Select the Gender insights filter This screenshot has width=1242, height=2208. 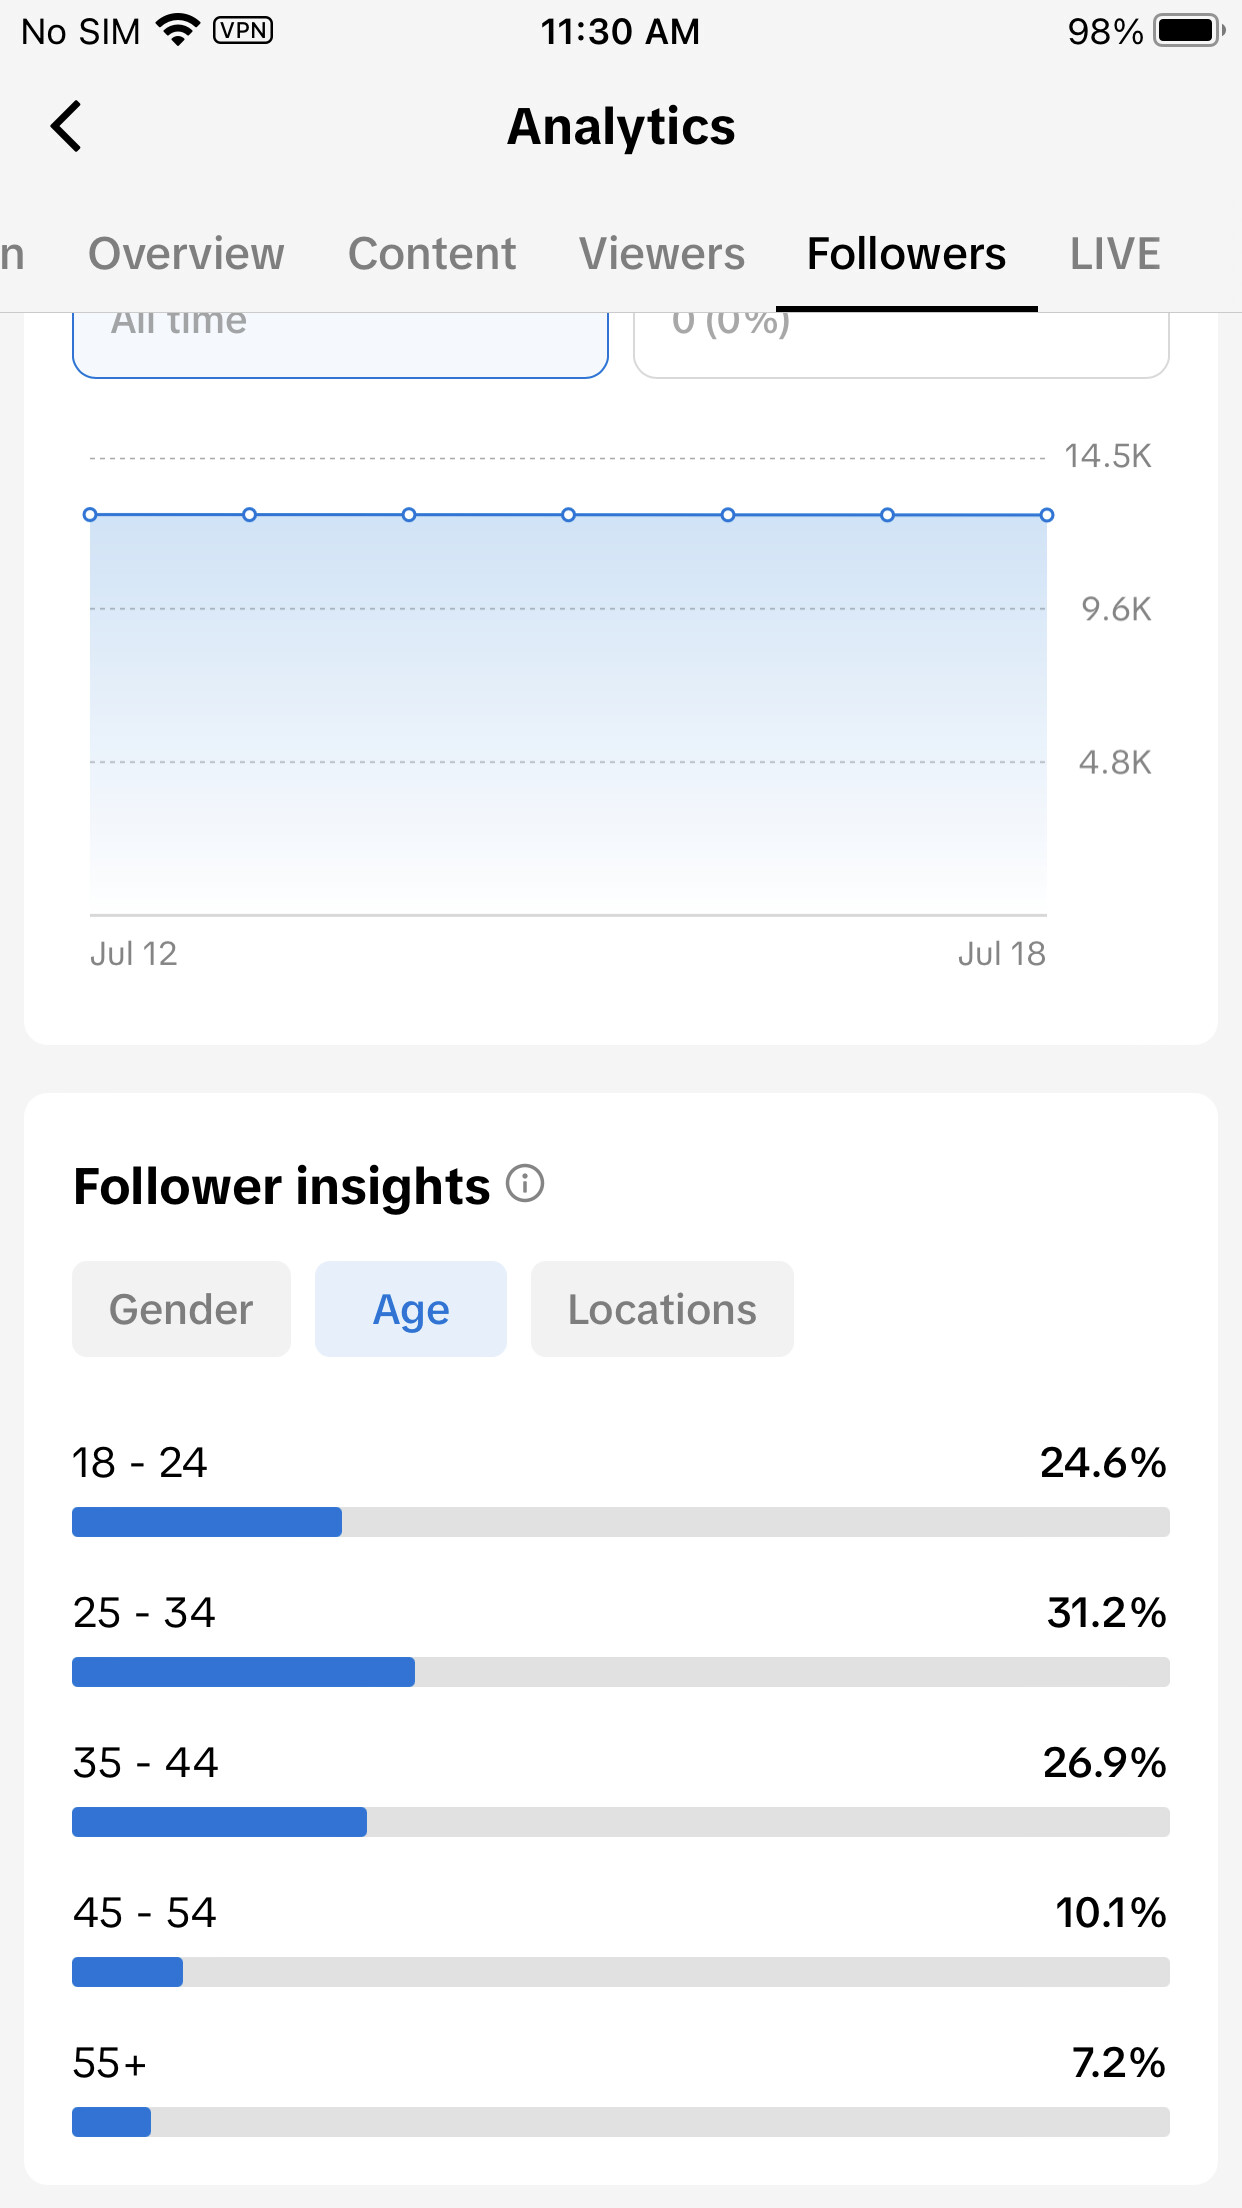tap(181, 1309)
